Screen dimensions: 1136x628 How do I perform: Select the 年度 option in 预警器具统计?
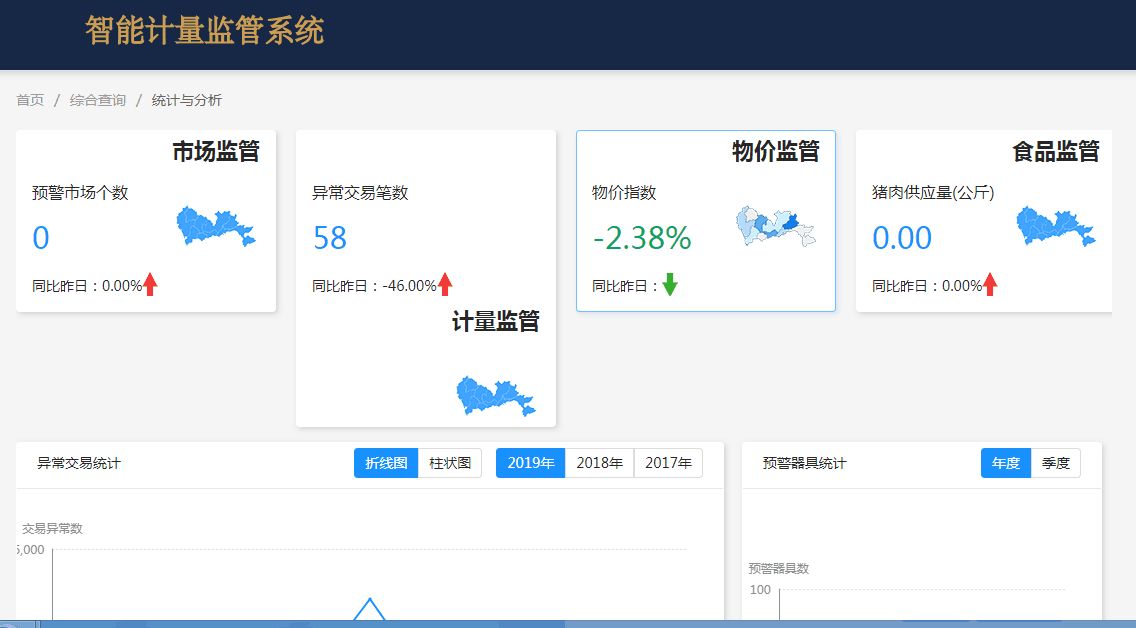pos(1004,462)
